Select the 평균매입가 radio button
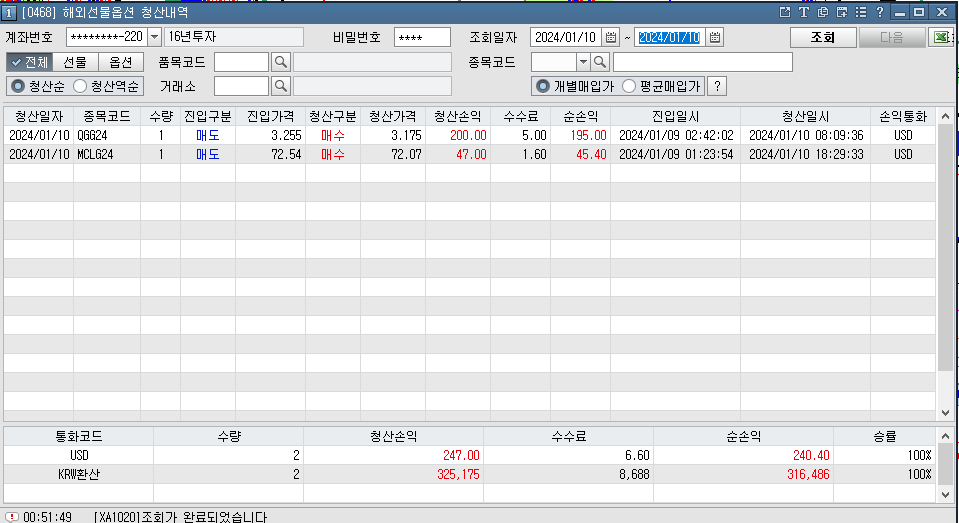 629,86
